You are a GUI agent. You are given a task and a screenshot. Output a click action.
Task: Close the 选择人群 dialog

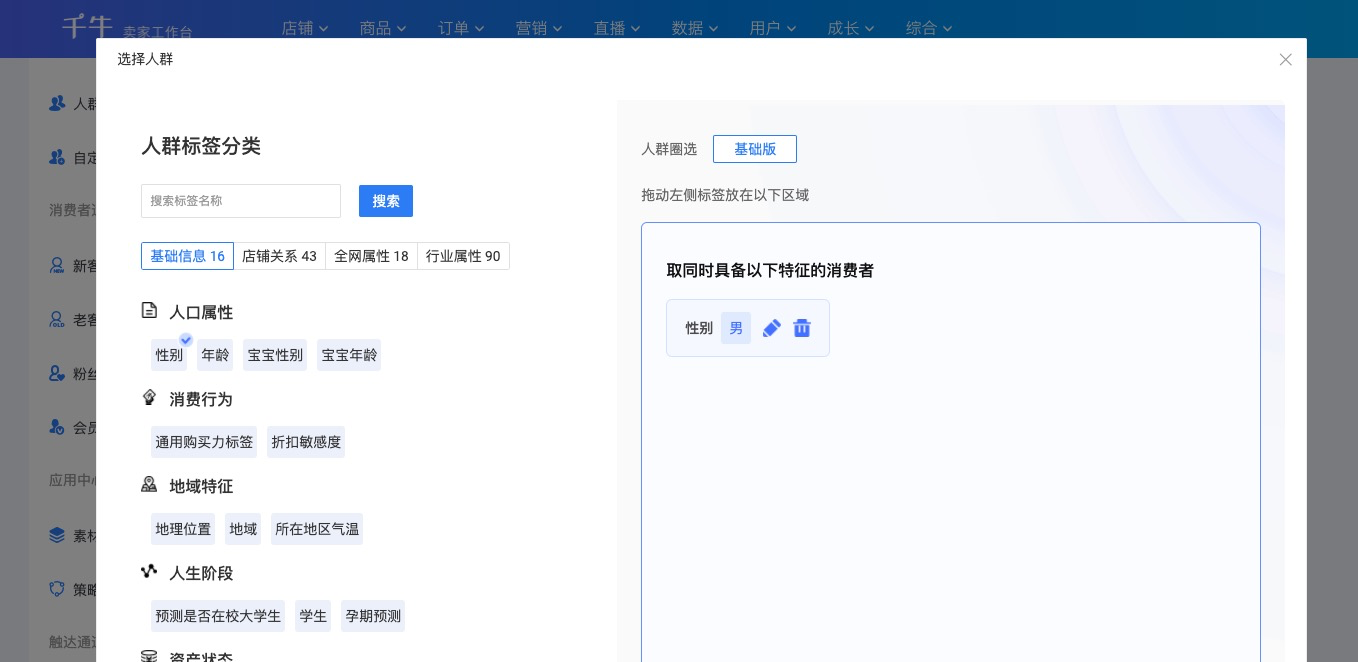click(1286, 59)
